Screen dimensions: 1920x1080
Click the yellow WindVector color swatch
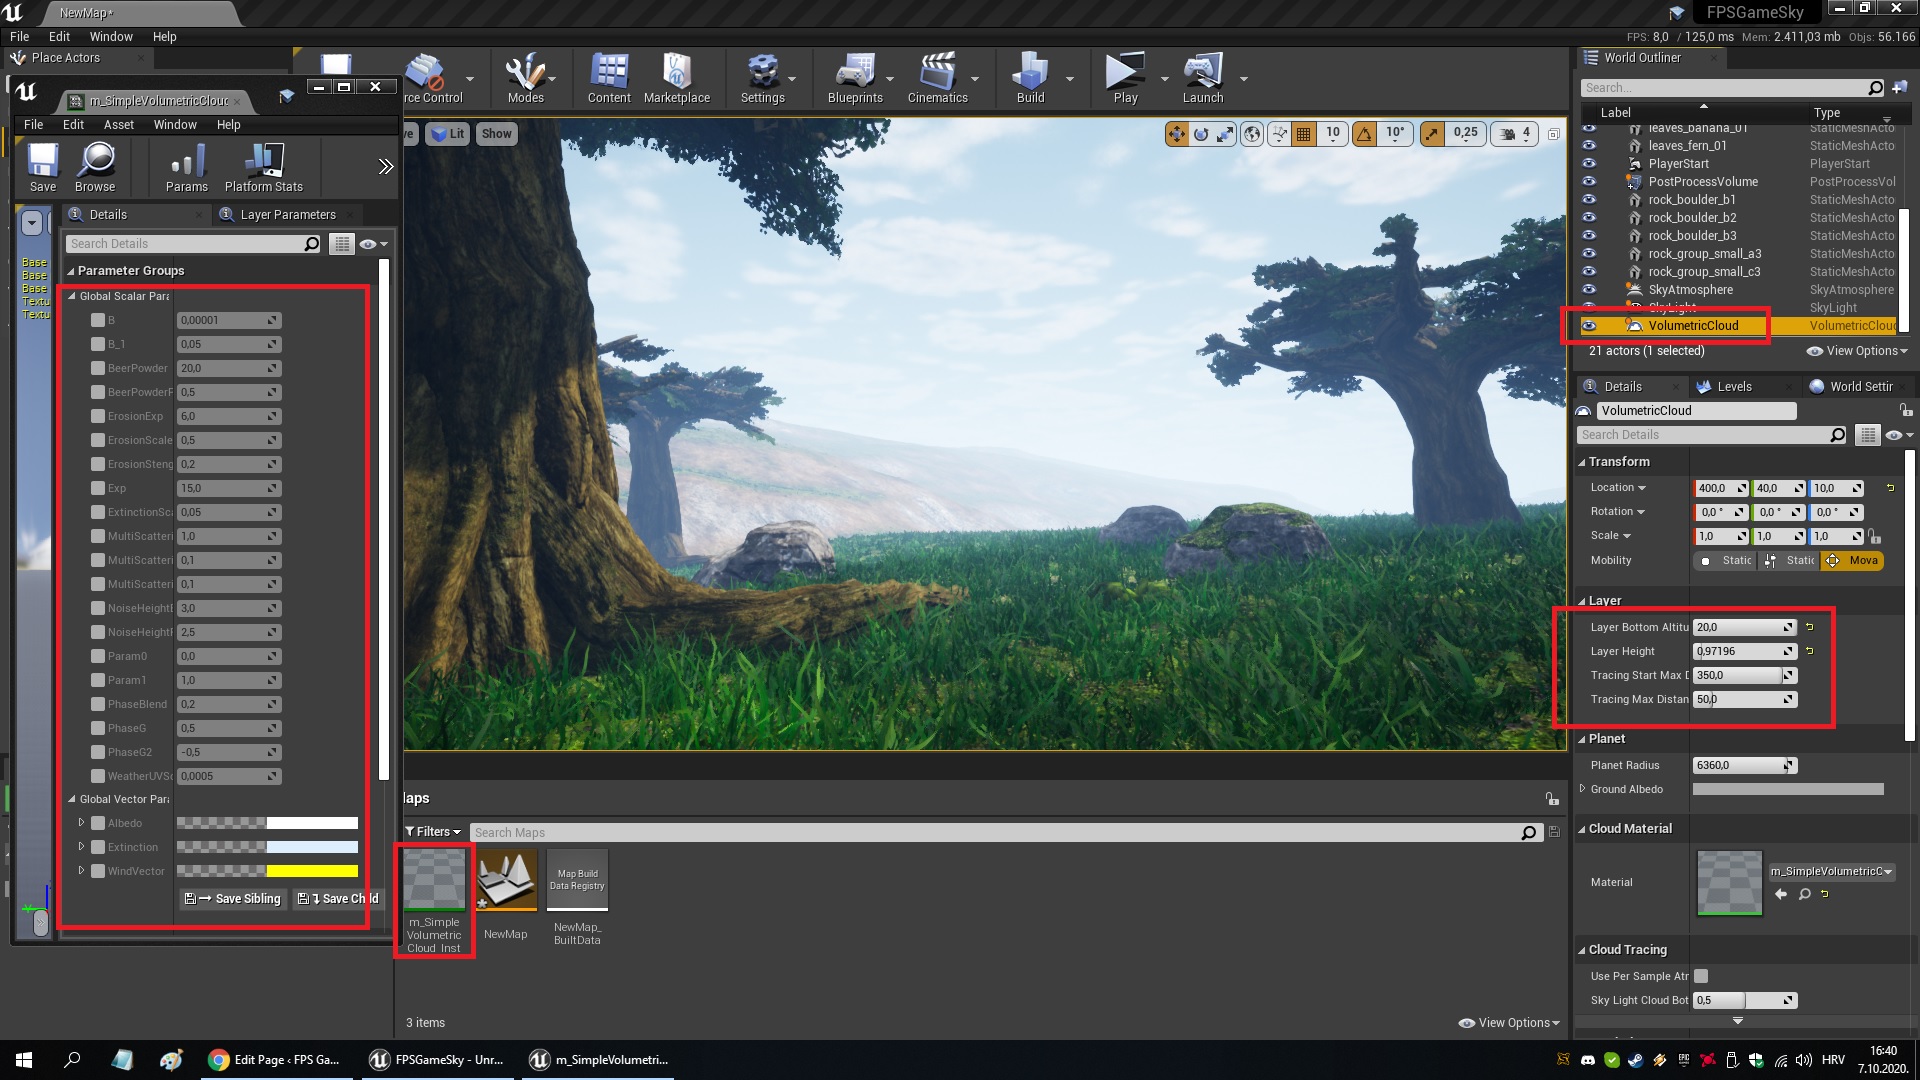[312, 871]
